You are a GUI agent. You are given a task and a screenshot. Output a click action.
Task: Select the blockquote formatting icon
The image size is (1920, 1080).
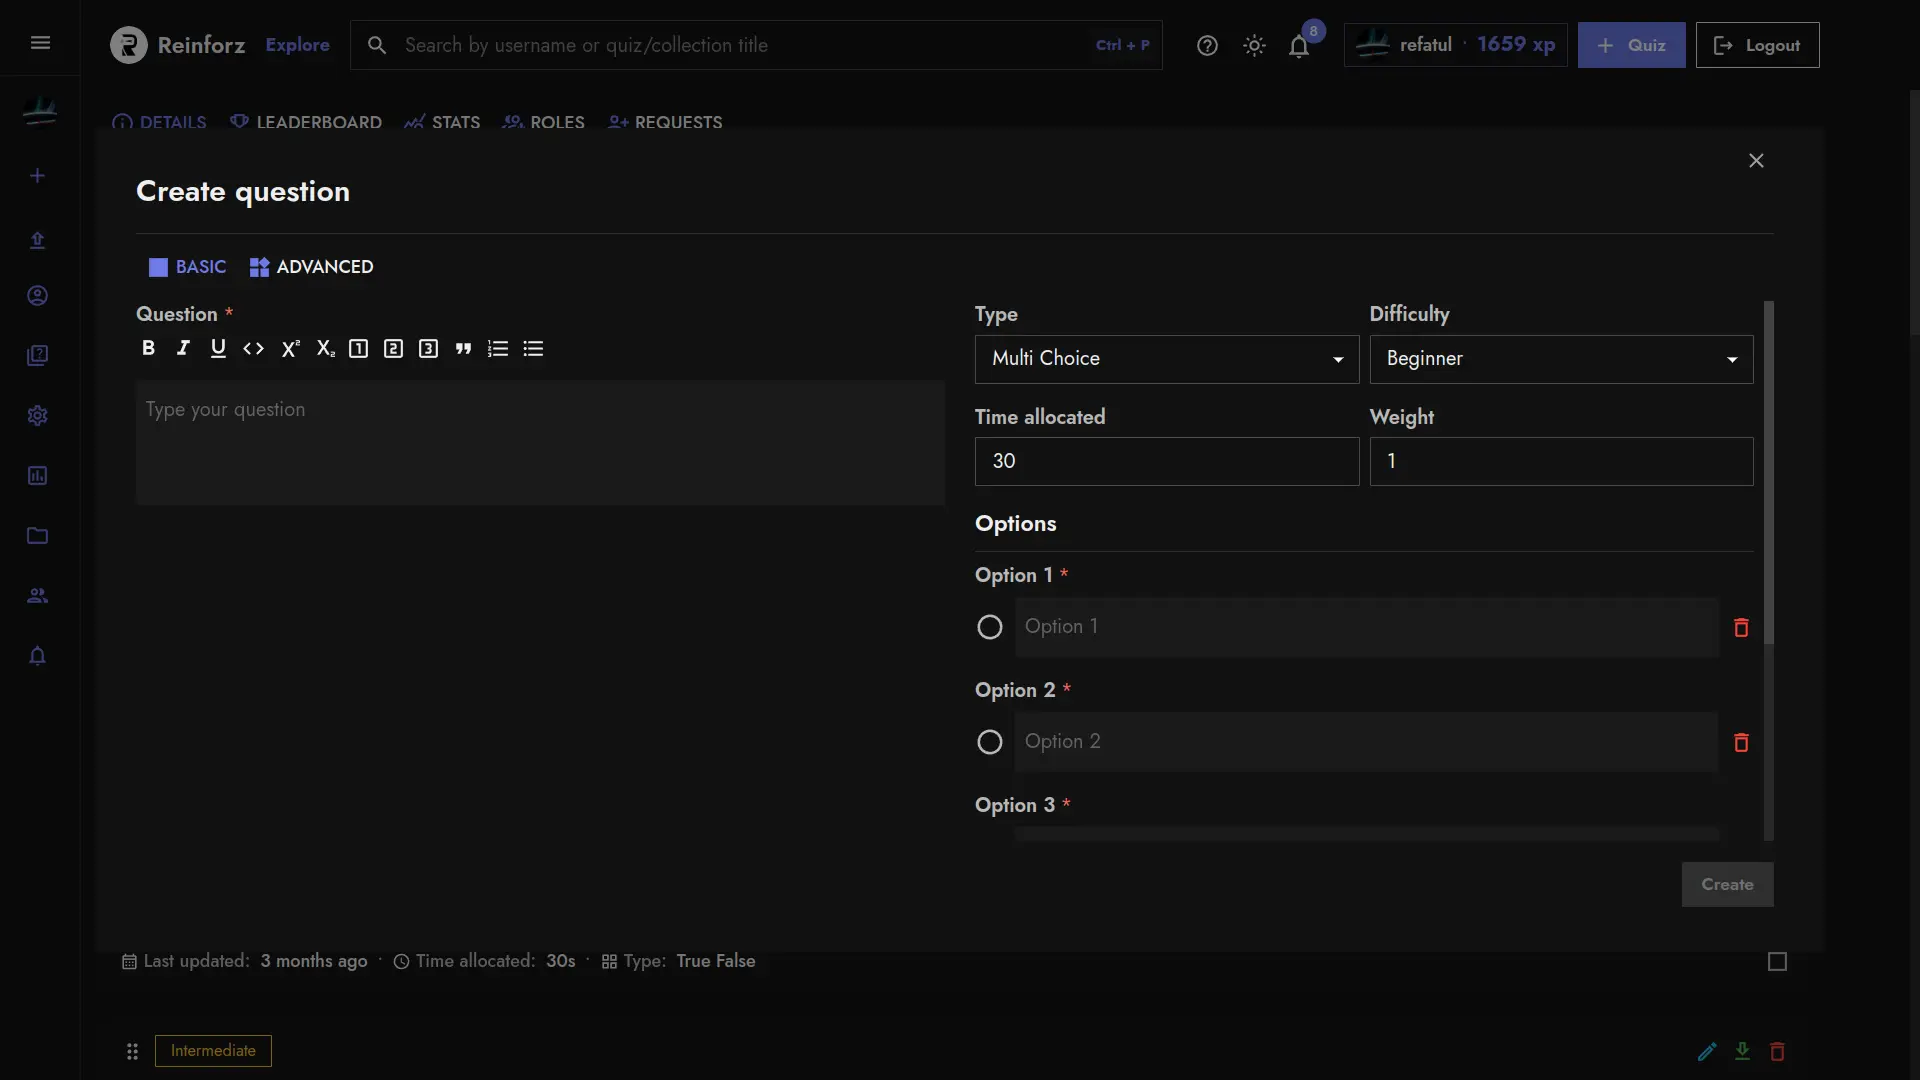click(x=463, y=348)
